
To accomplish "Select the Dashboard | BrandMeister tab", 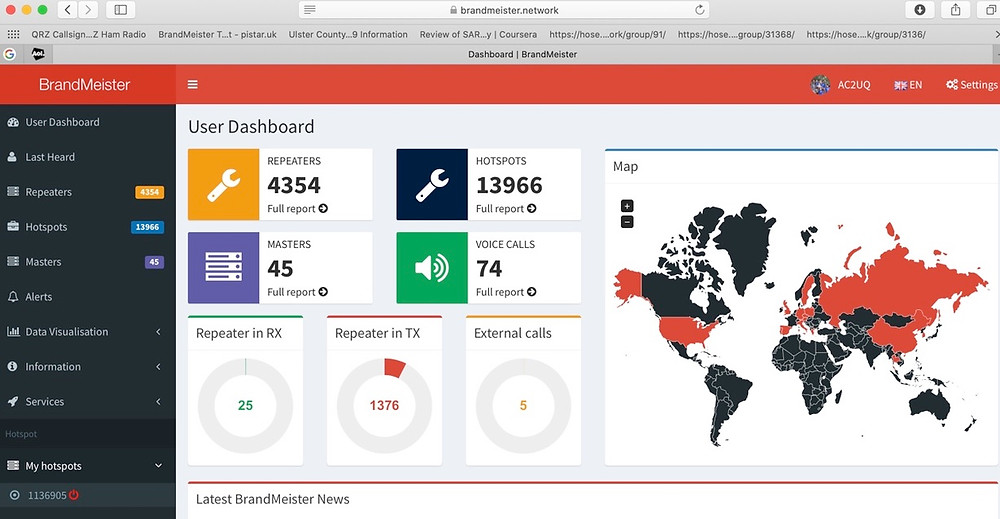I will click(x=522, y=54).
